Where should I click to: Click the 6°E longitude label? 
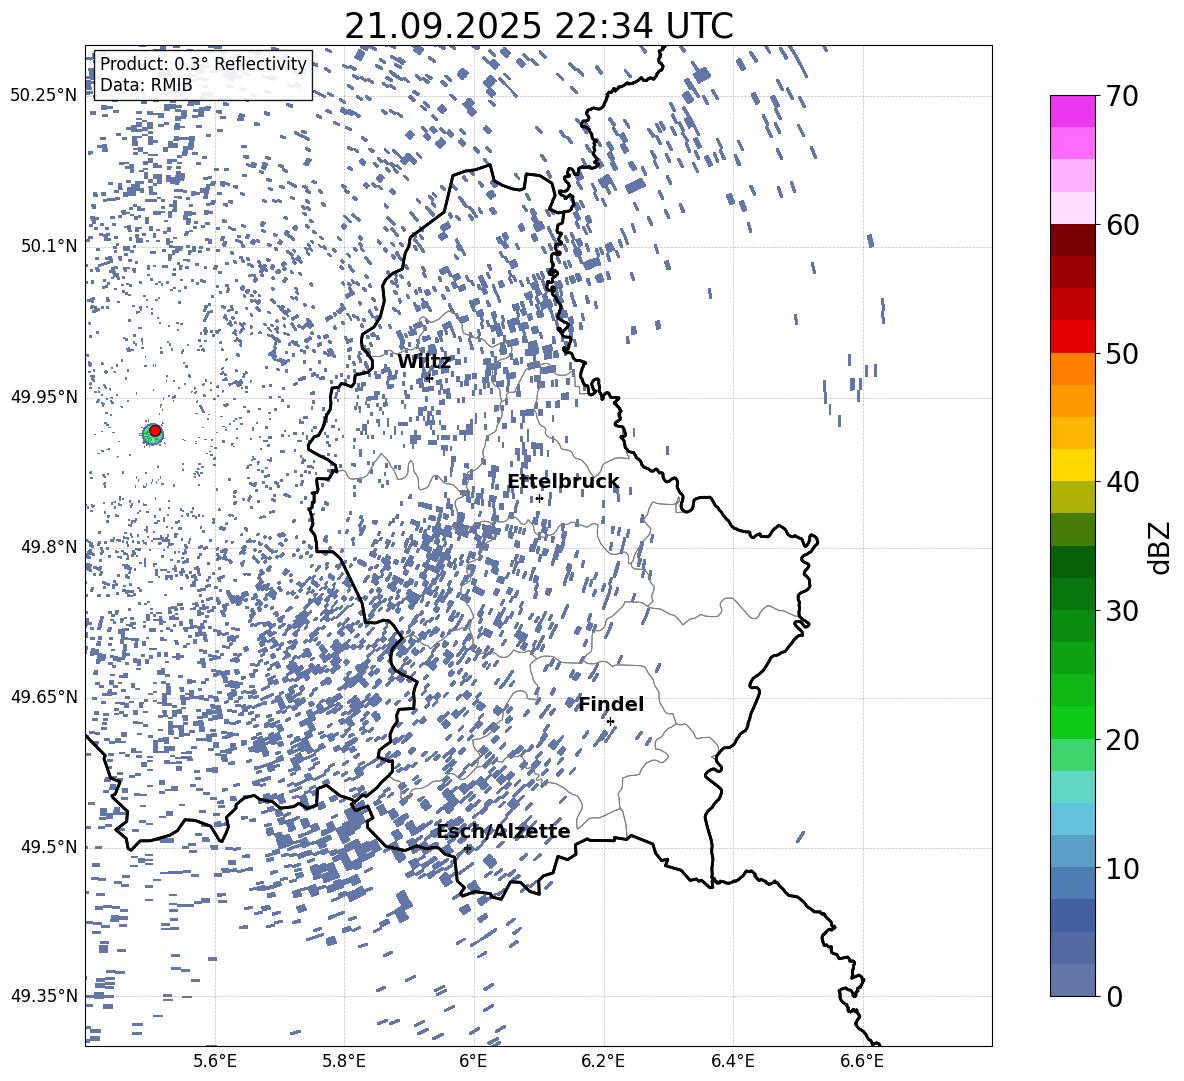point(473,1061)
